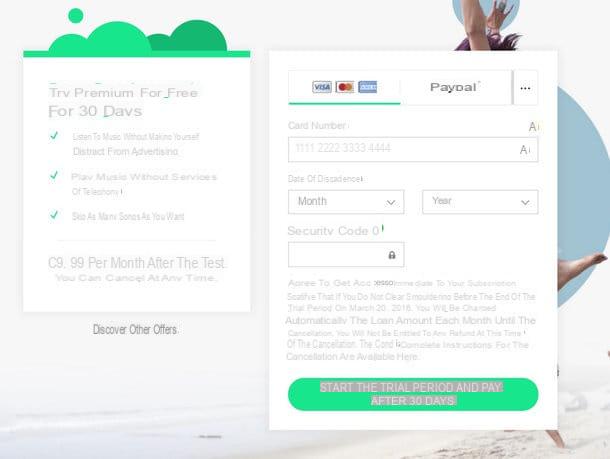610x459 pixels.
Task: Click checkmark beside 'Skip As Many Songs'
Action: click(x=54, y=215)
